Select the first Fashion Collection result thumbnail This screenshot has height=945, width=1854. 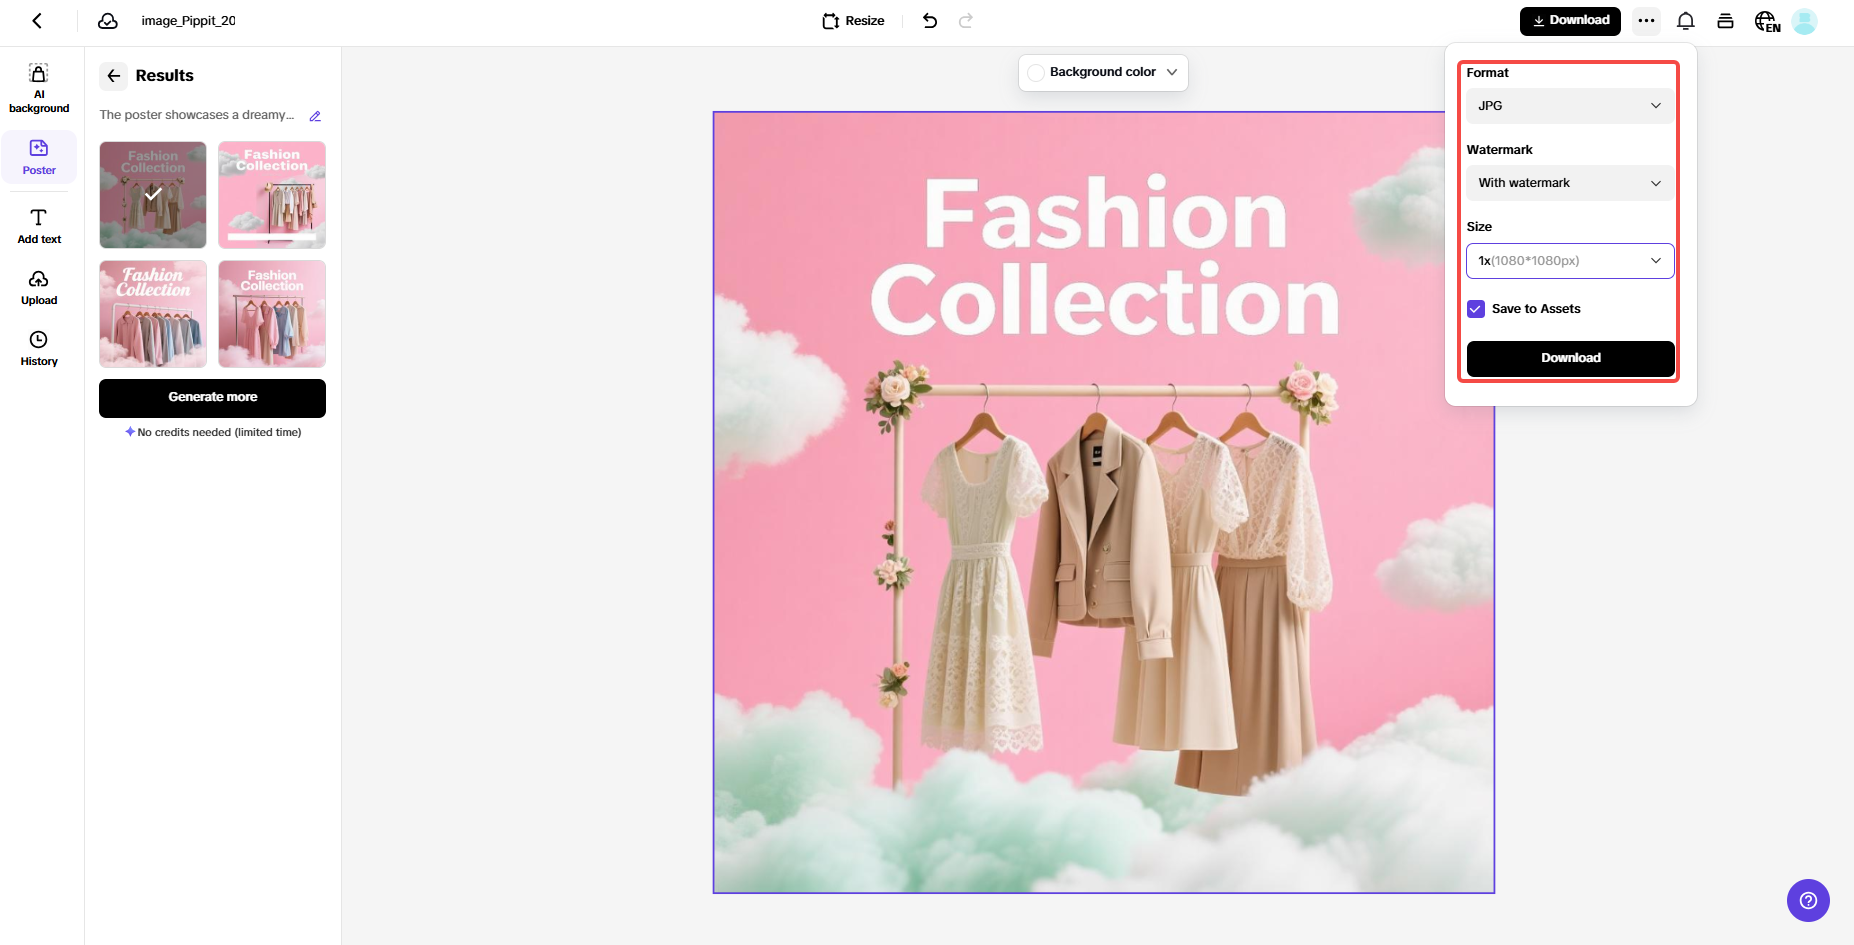click(153, 195)
